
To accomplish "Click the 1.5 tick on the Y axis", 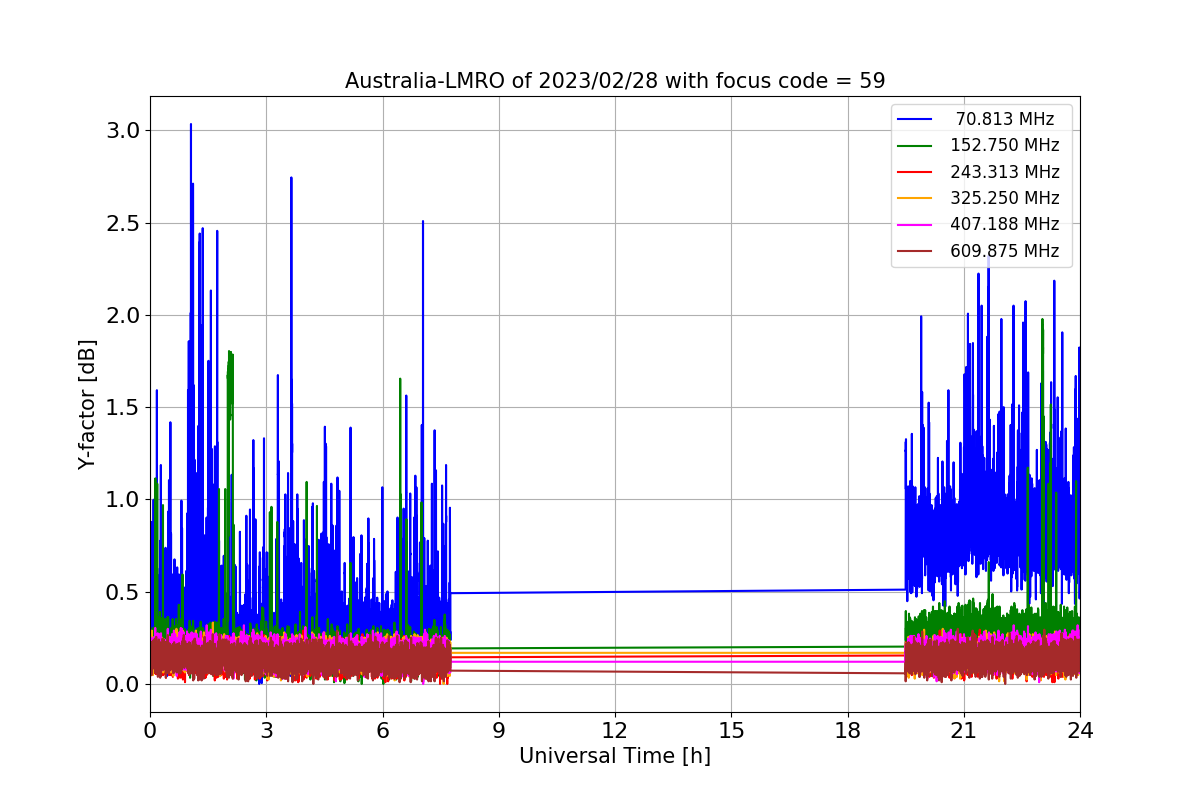I will coord(123,407).
